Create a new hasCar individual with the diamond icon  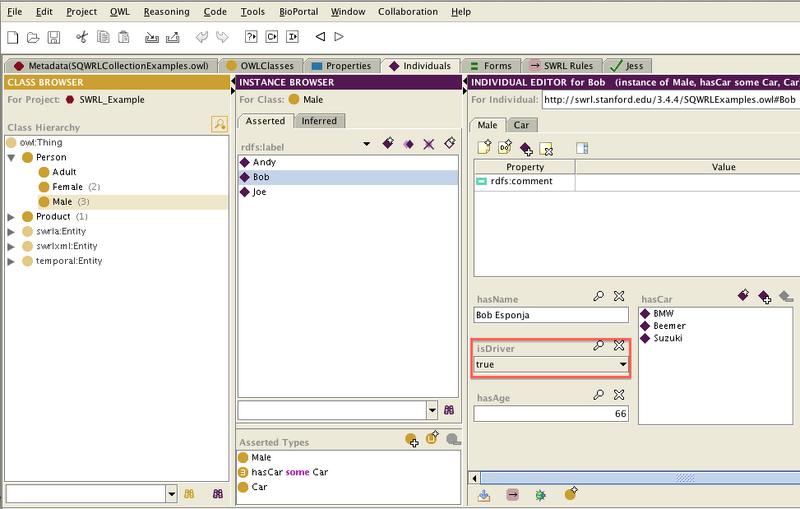click(x=743, y=295)
